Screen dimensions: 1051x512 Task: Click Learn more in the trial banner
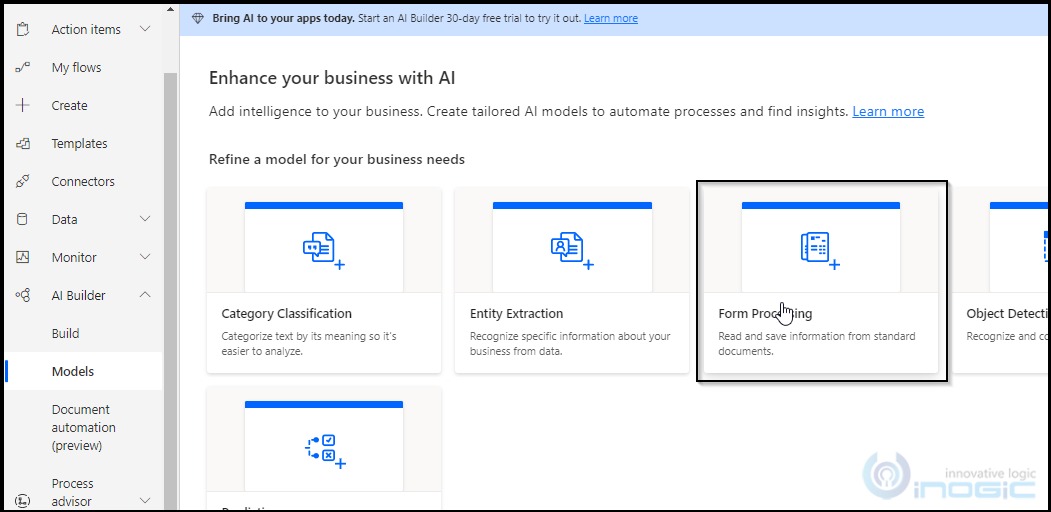(x=610, y=19)
